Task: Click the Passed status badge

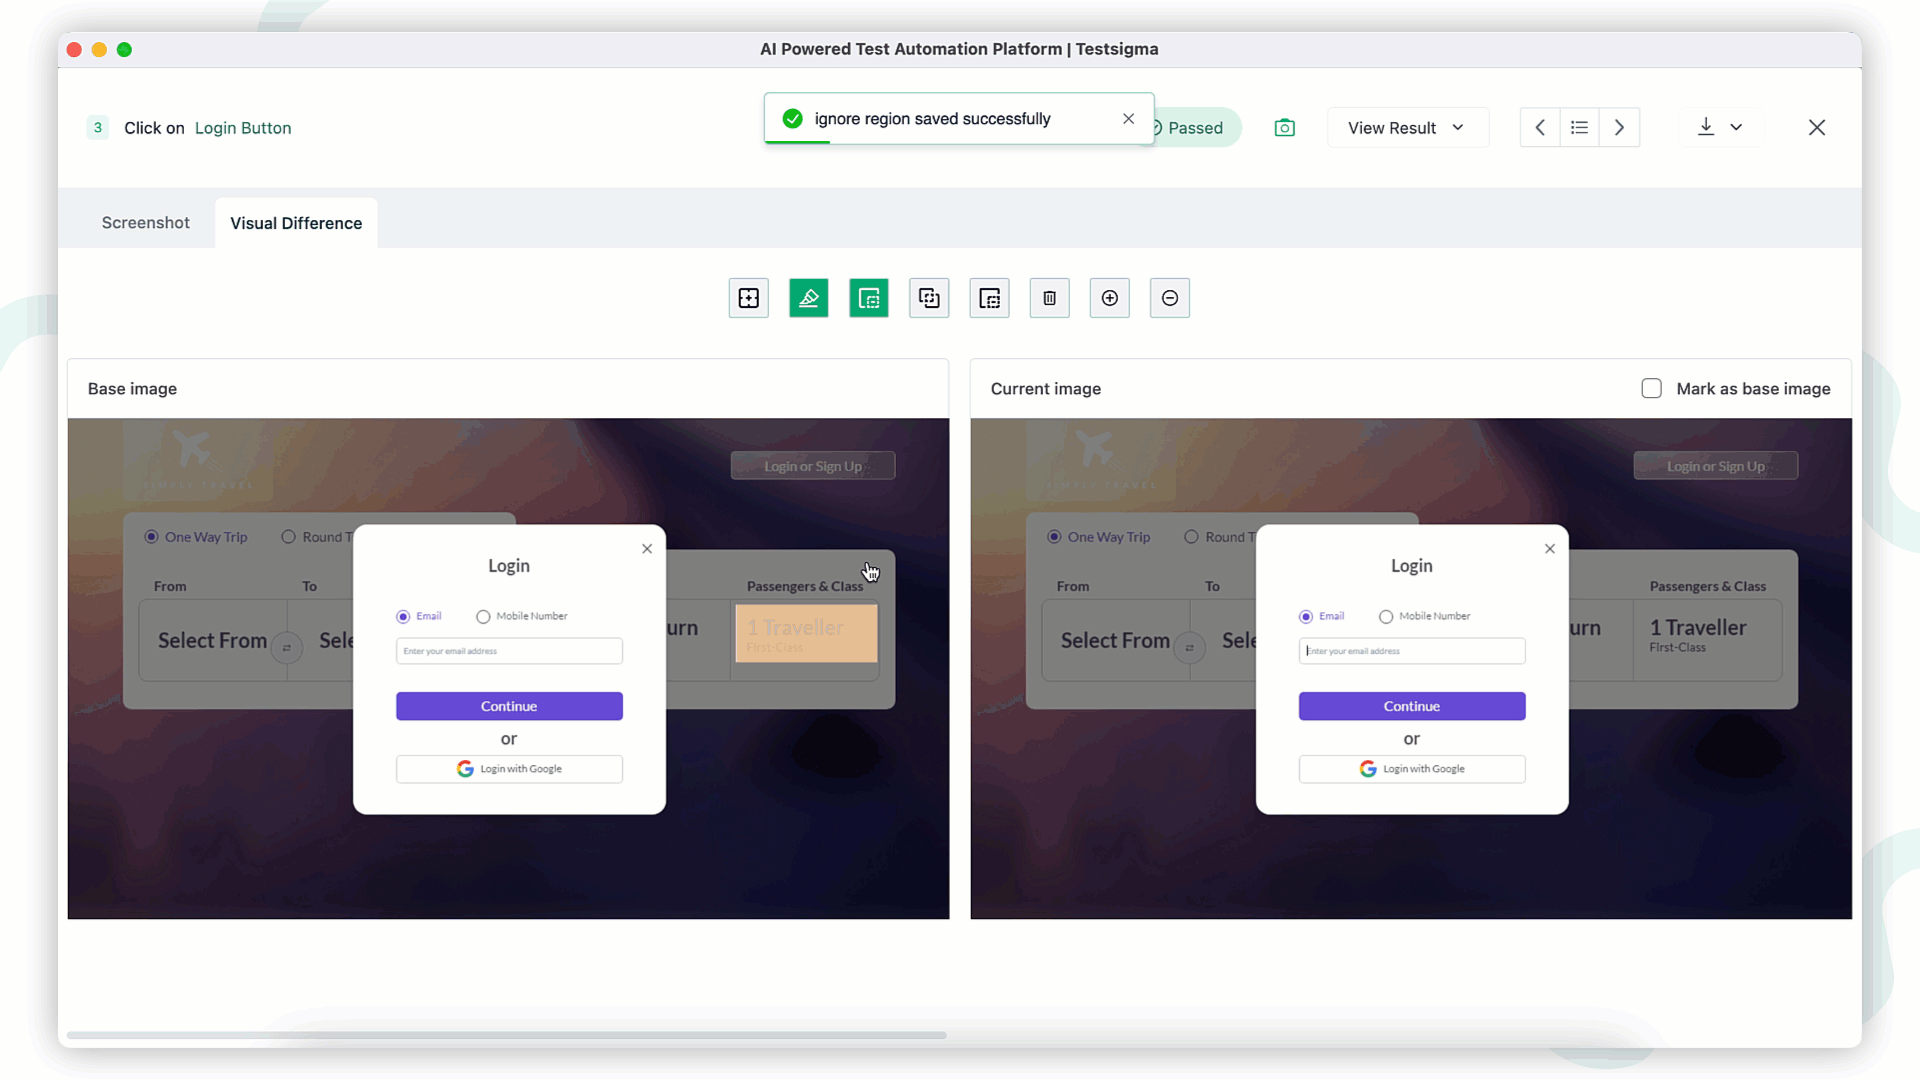Action: click(1195, 128)
